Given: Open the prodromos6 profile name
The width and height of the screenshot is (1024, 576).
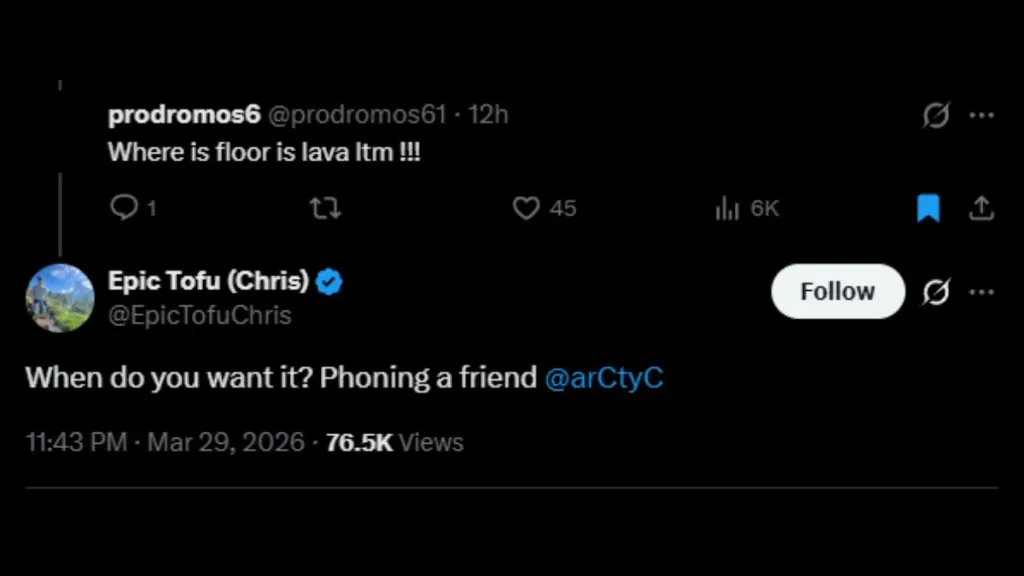Looking at the screenshot, I should [x=184, y=115].
